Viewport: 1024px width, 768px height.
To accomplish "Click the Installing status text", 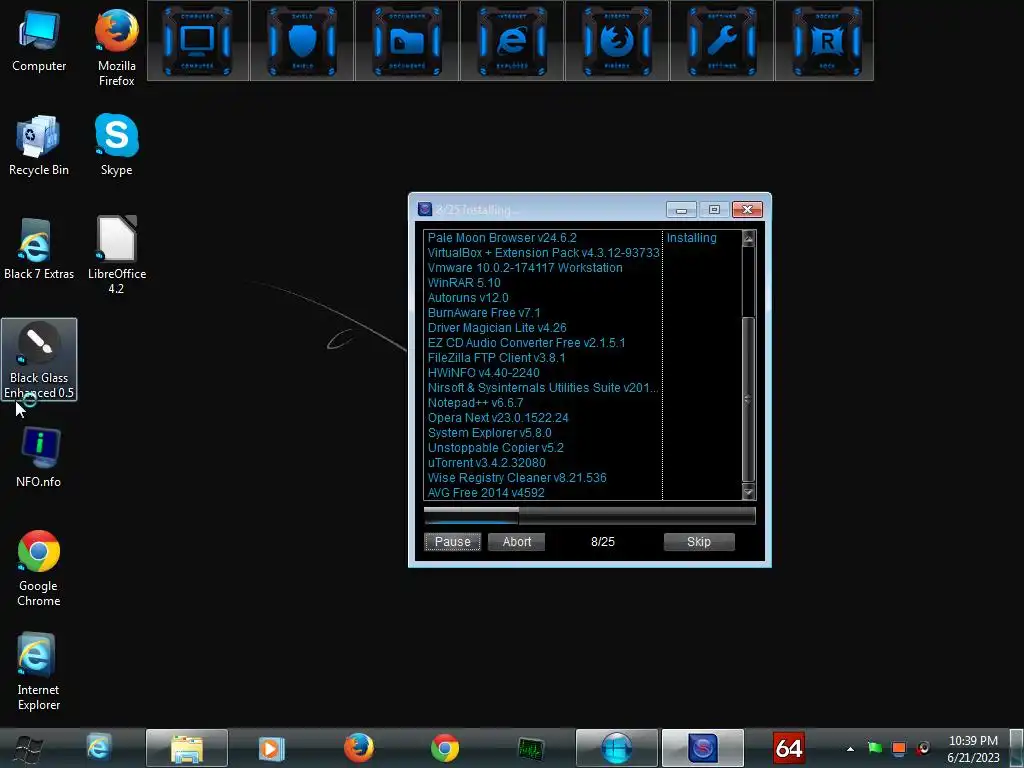I will point(692,238).
